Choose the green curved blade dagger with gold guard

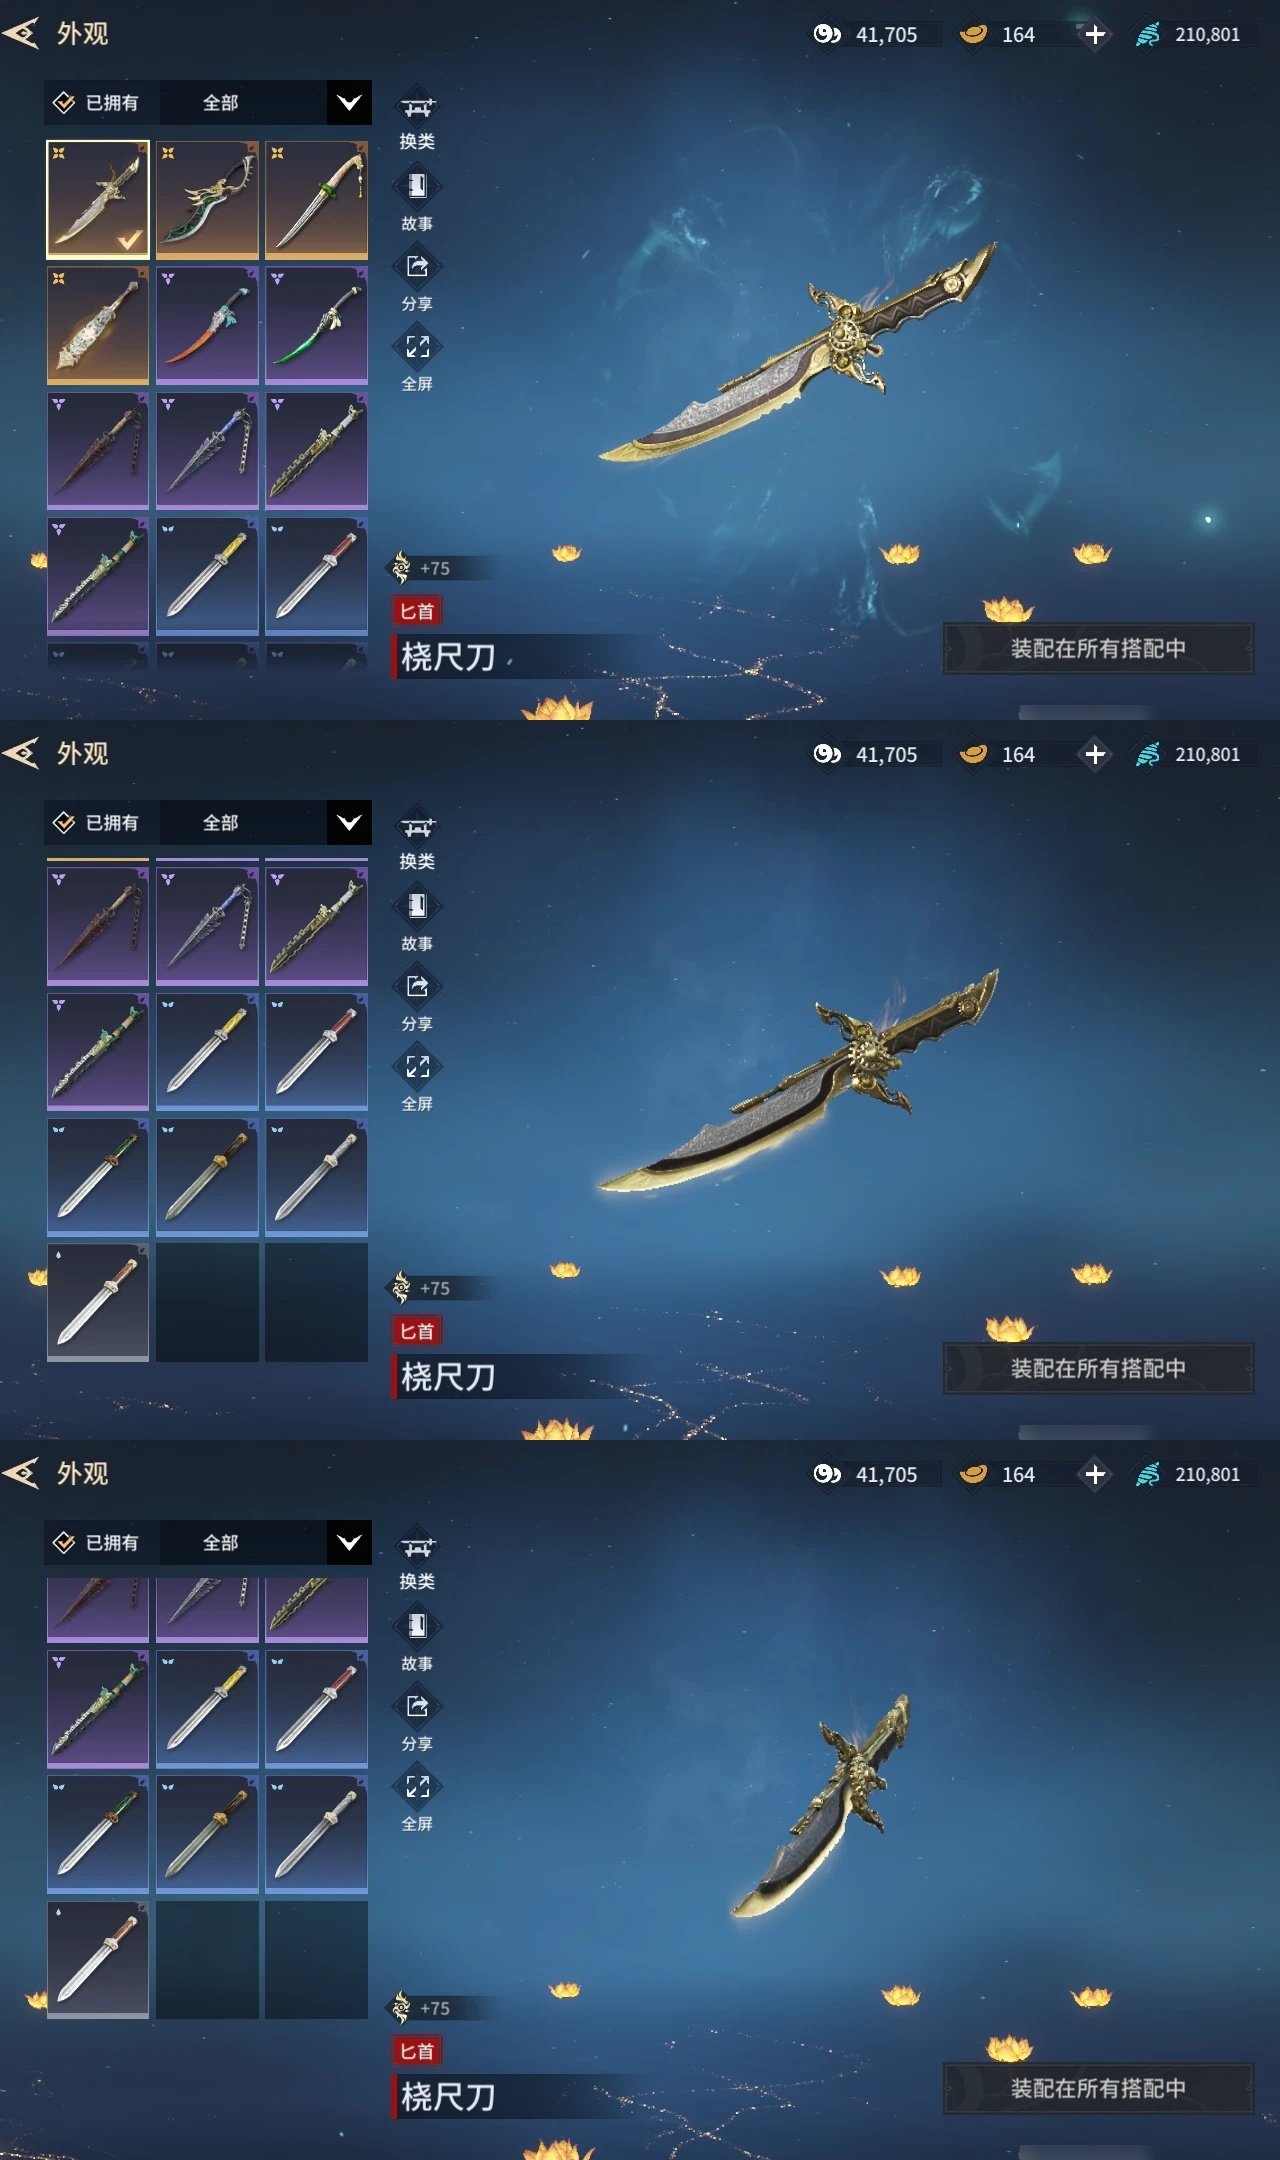207,200
